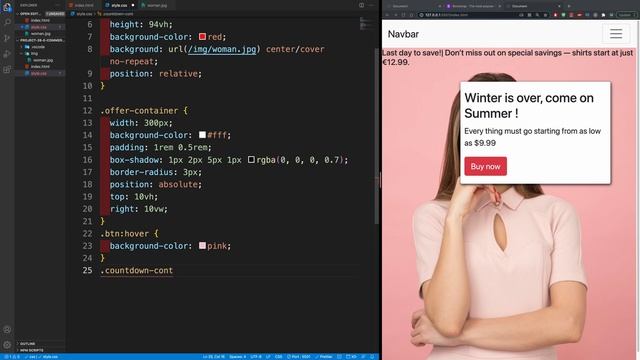The width and height of the screenshot is (640, 360).
Task: Click the Buy now button
Action: pyautogui.click(x=485, y=166)
